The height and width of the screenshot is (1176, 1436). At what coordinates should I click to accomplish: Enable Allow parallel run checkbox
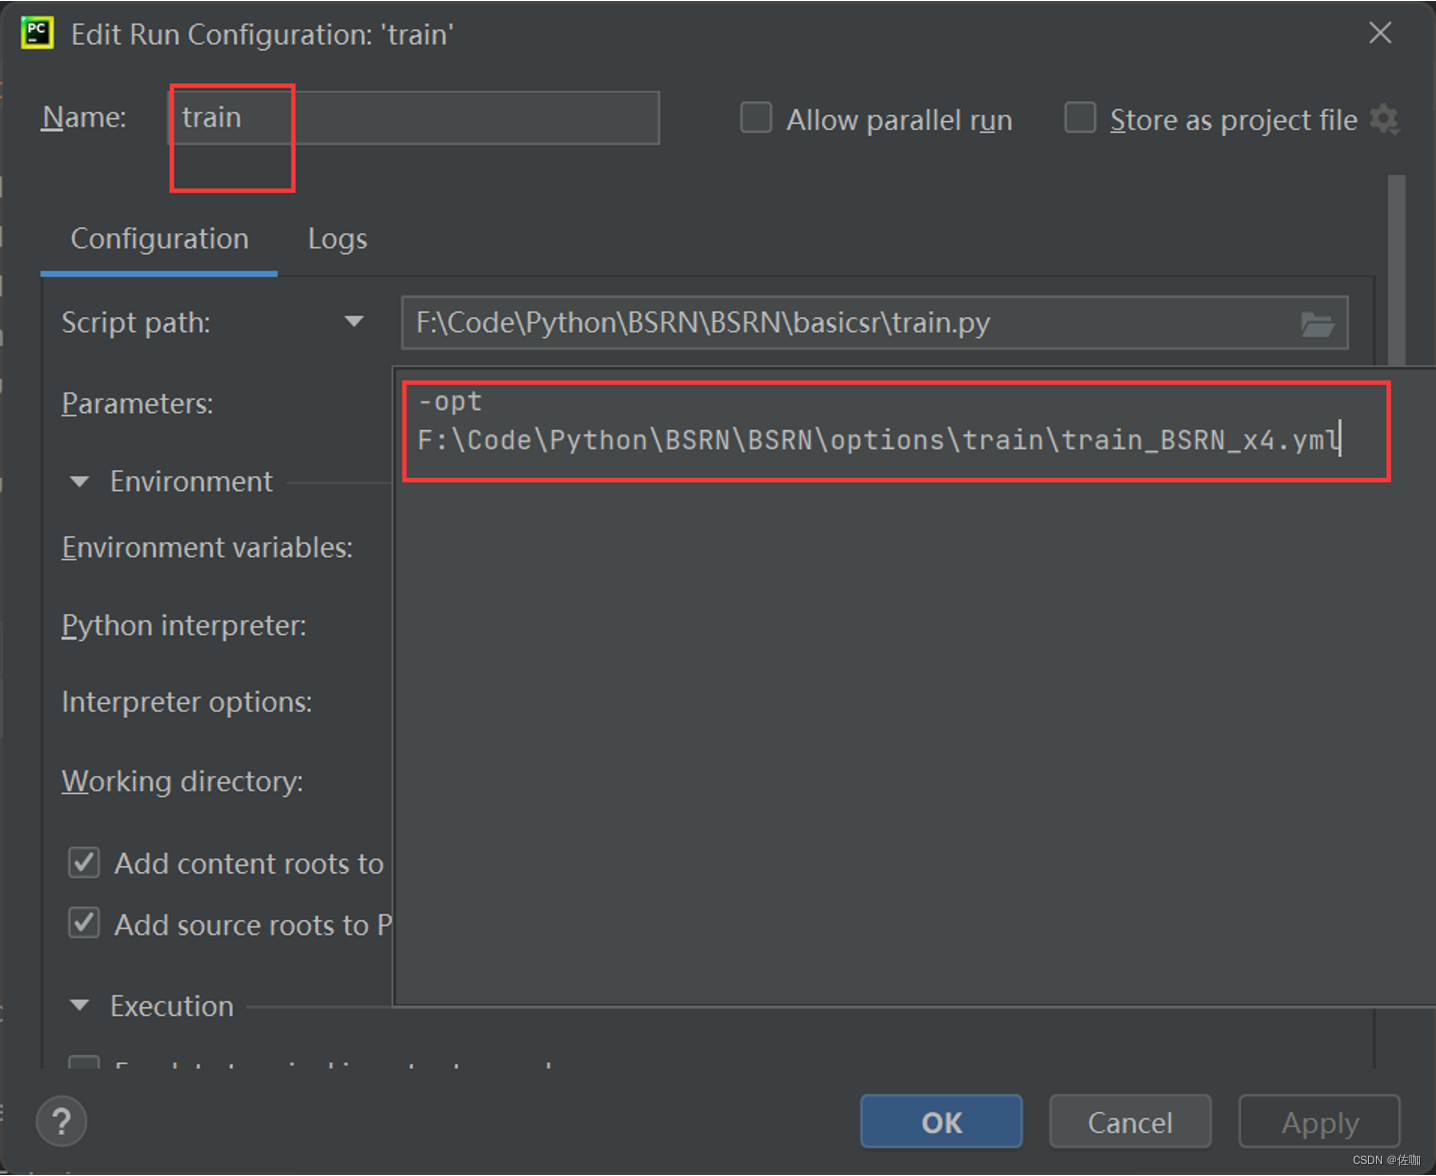pos(756,118)
